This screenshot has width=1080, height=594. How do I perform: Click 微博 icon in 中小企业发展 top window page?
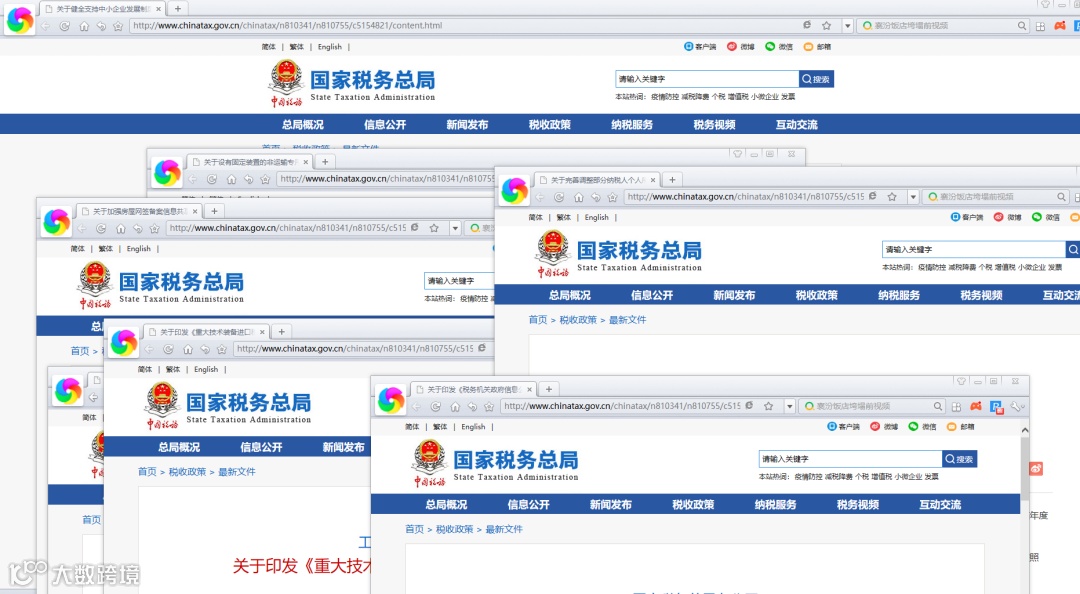731,46
